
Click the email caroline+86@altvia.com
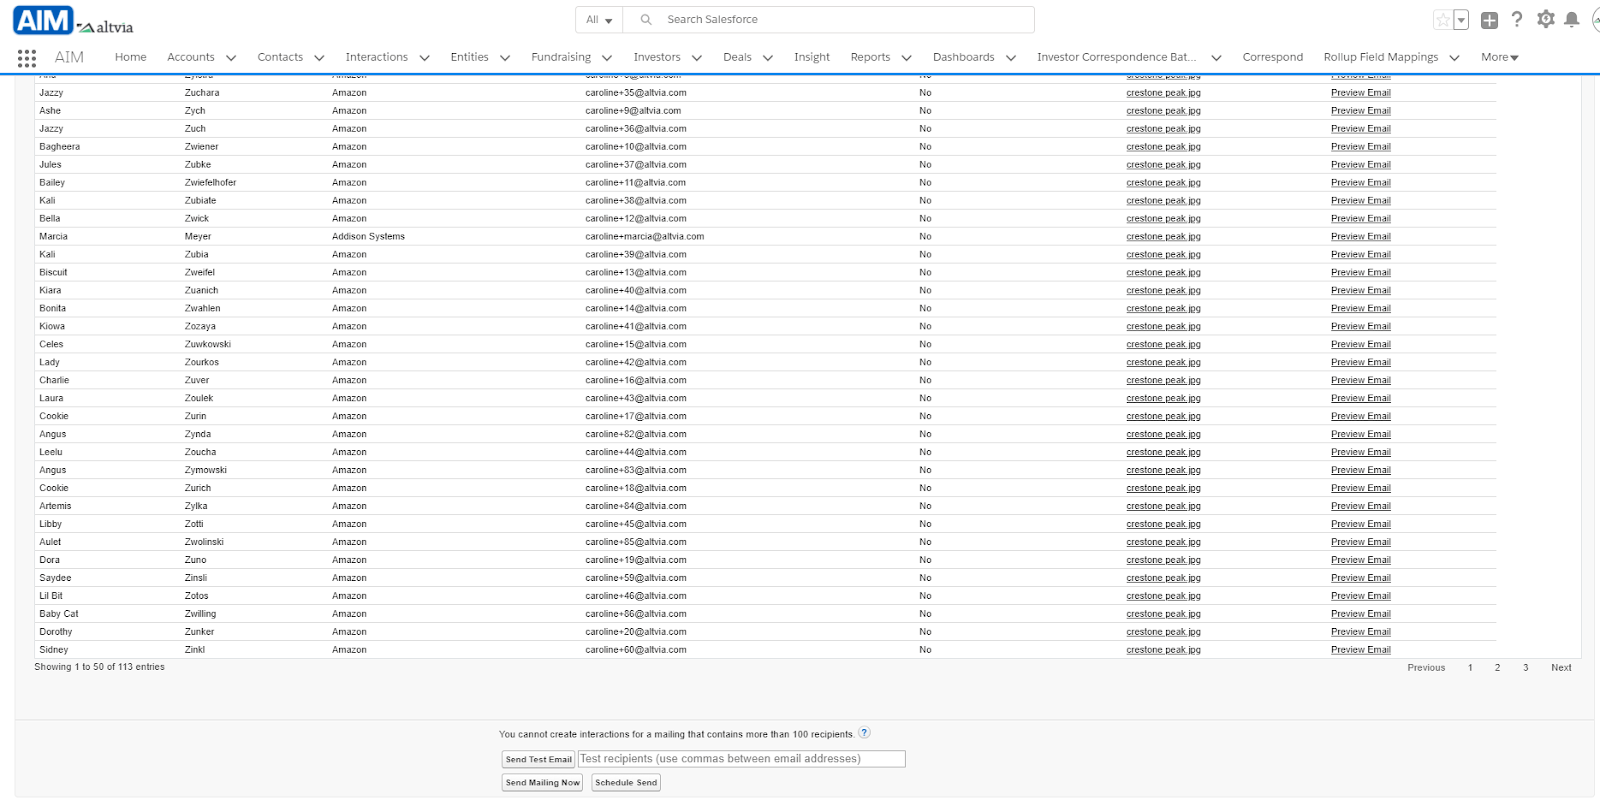coord(636,613)
